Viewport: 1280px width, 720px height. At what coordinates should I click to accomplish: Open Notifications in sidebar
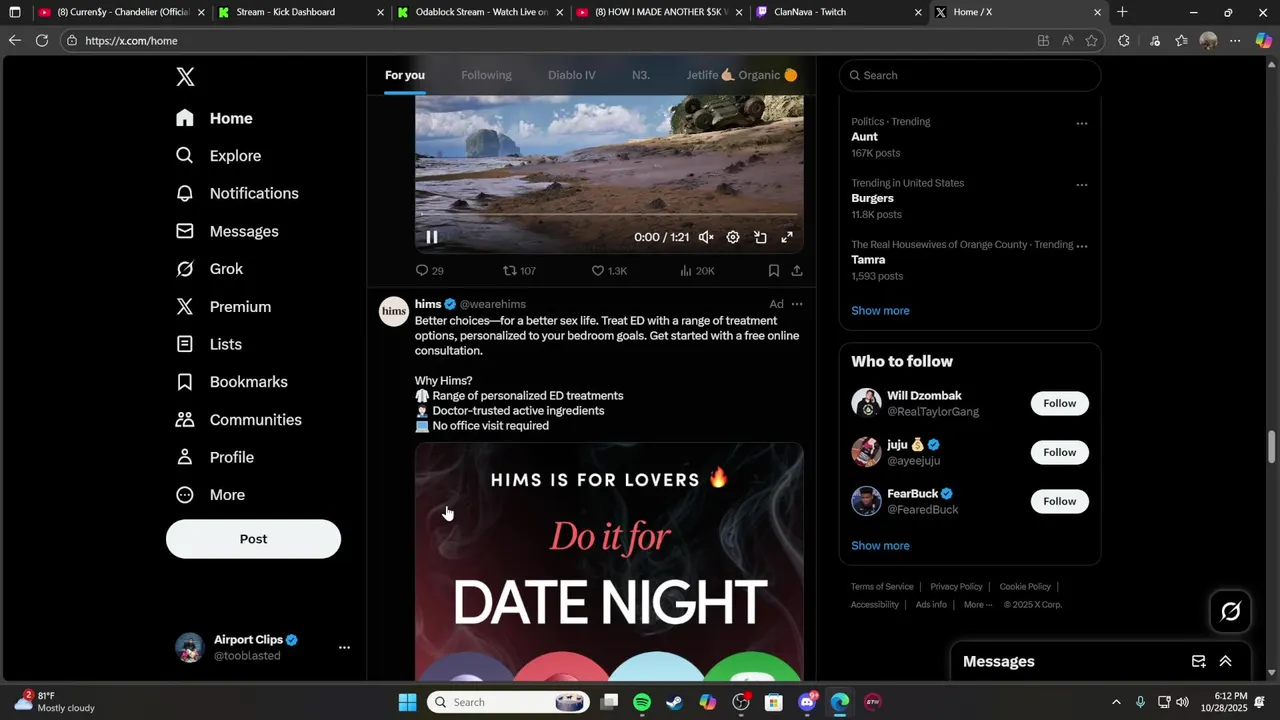(237, 193)
